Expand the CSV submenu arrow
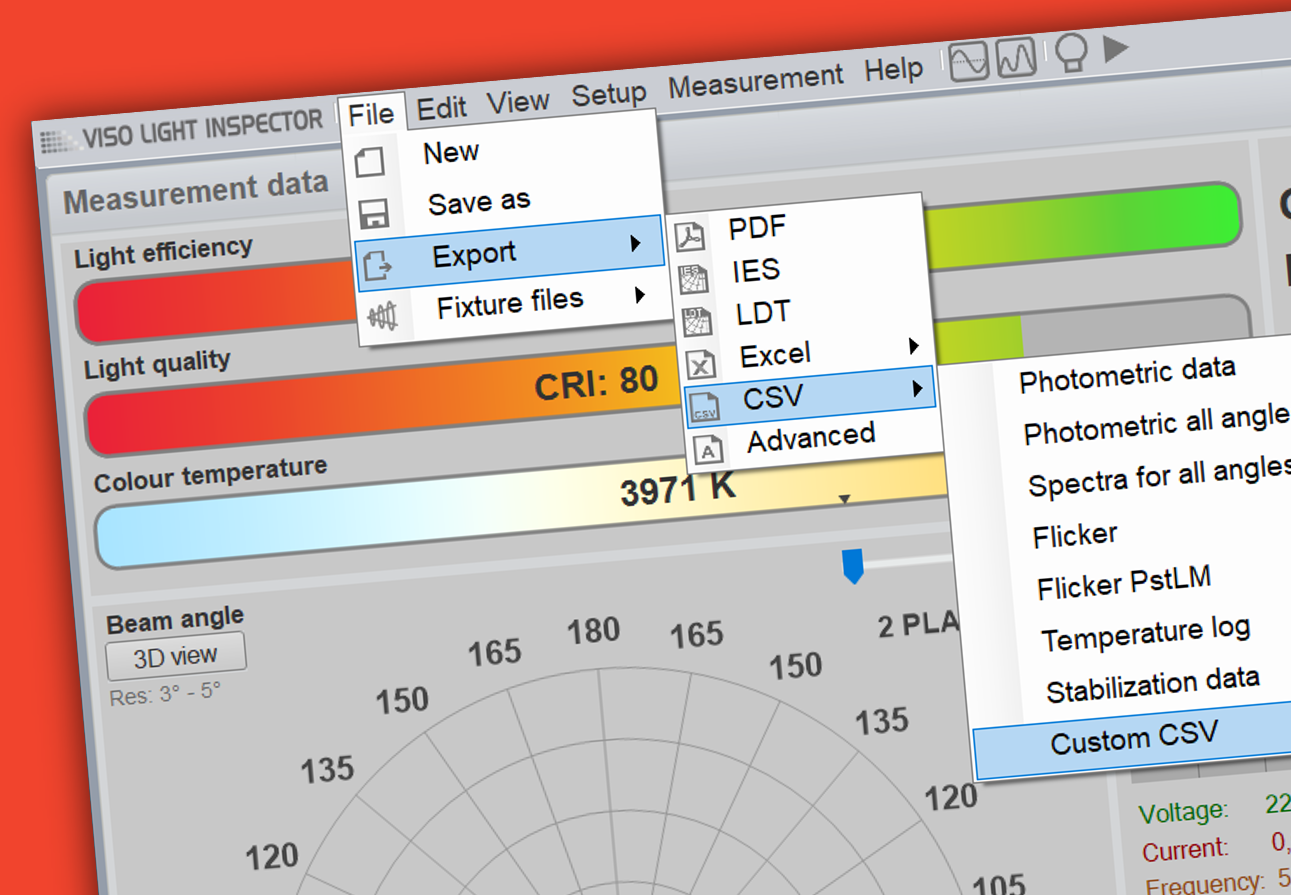Image resolution: width=1291 pixels, height=895 pixels. 918,389
